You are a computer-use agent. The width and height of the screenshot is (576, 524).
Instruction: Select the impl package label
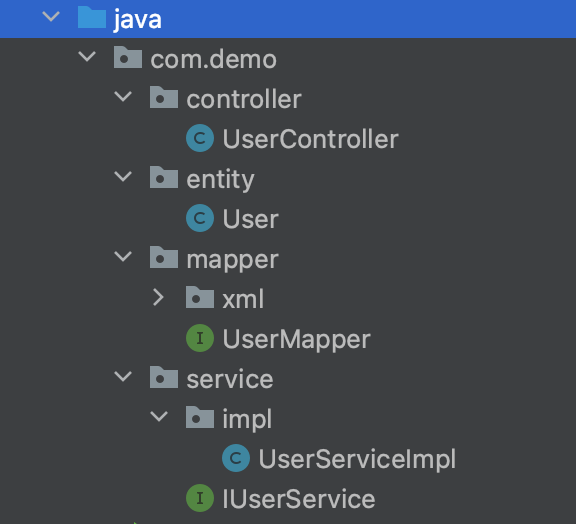[x=247, y=419]
